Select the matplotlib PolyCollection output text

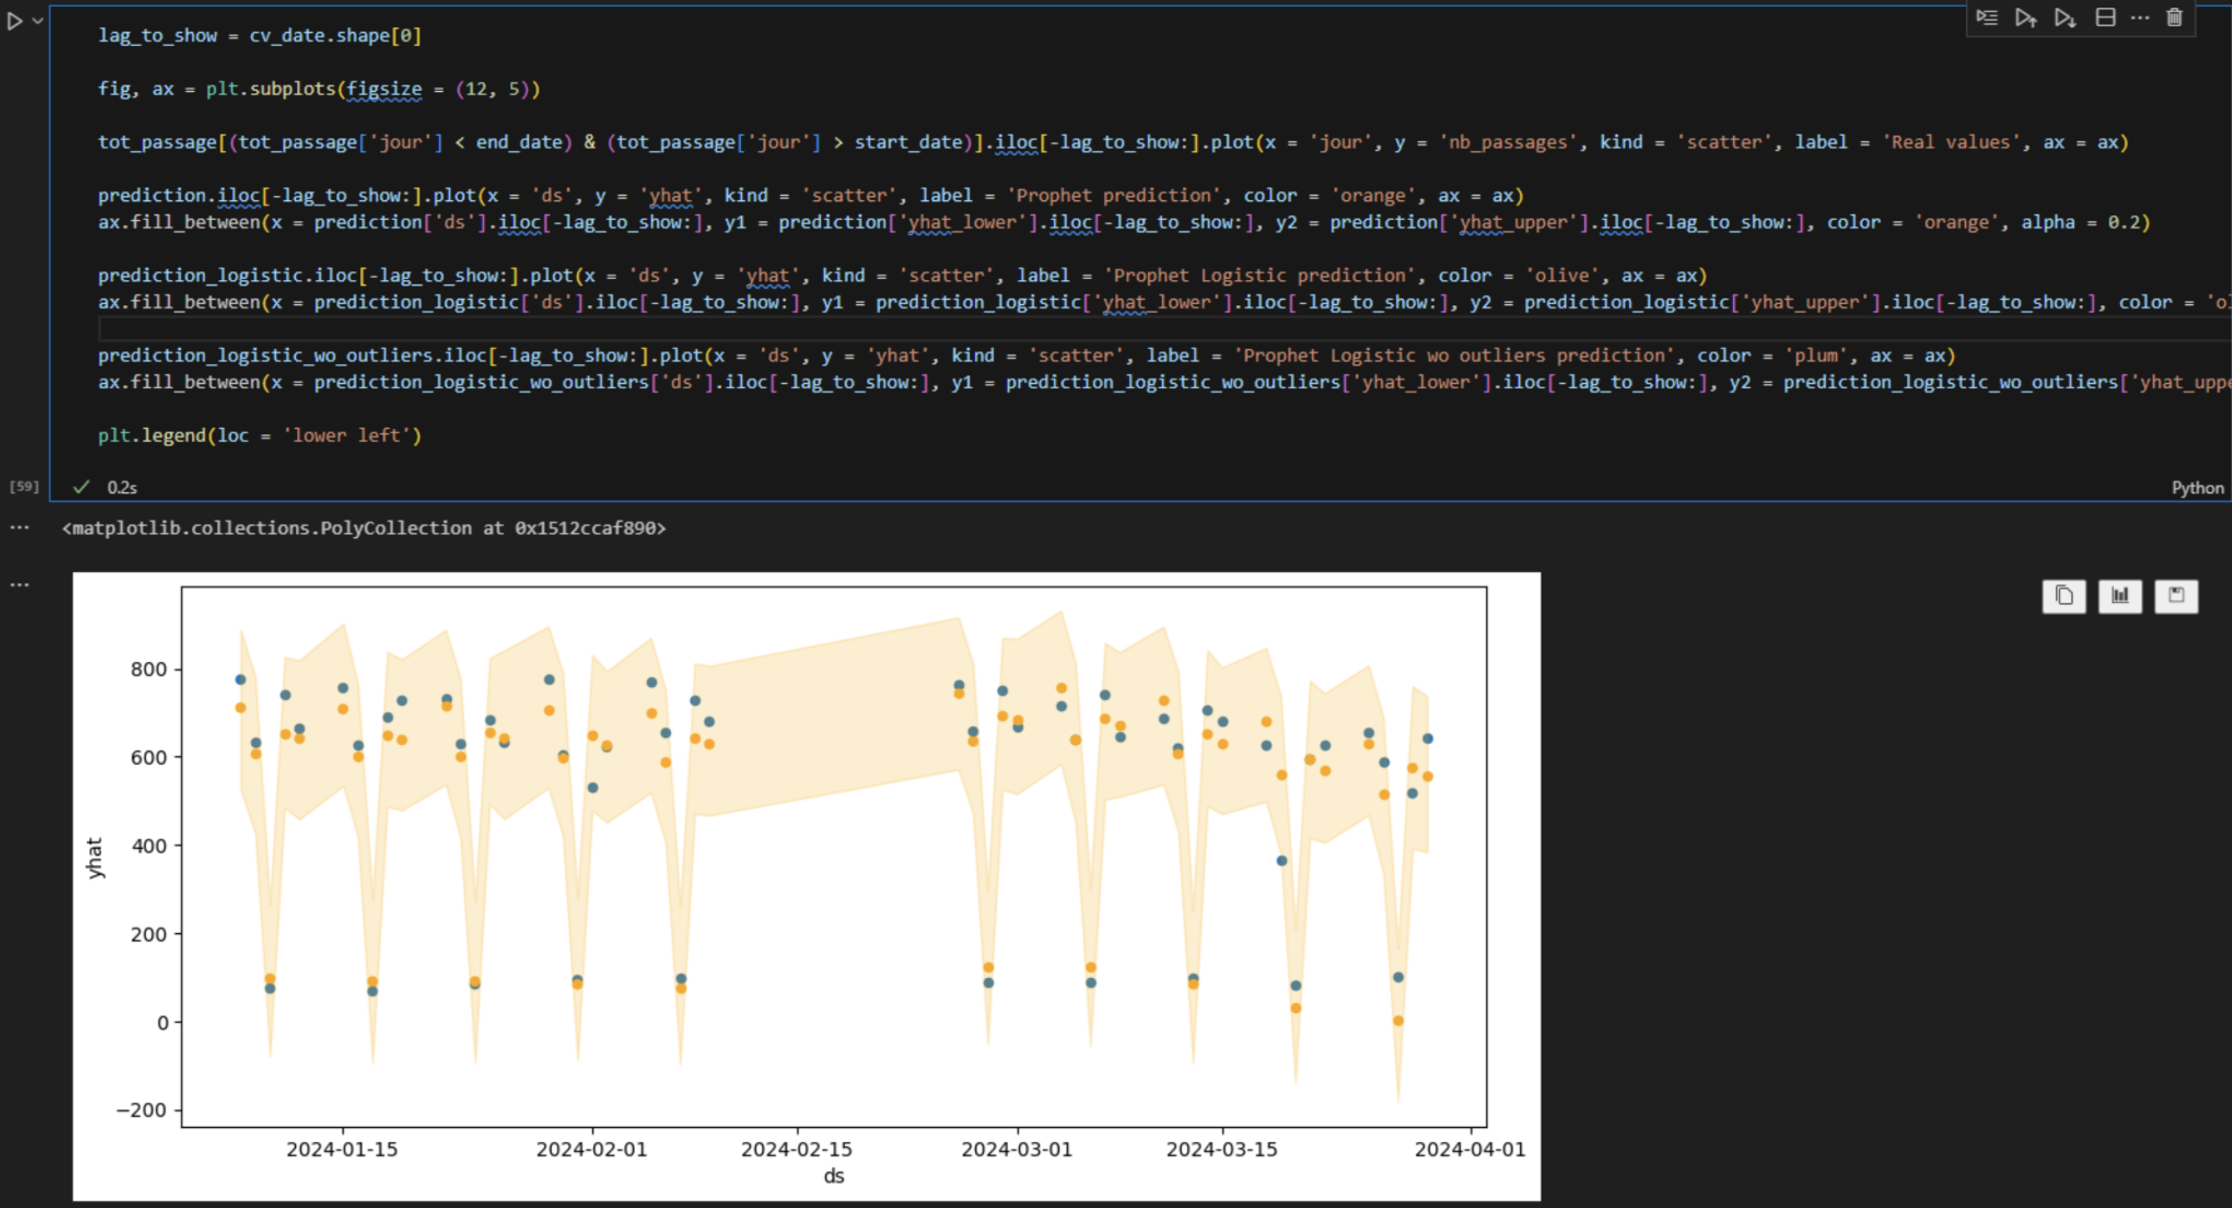(364, 528)
